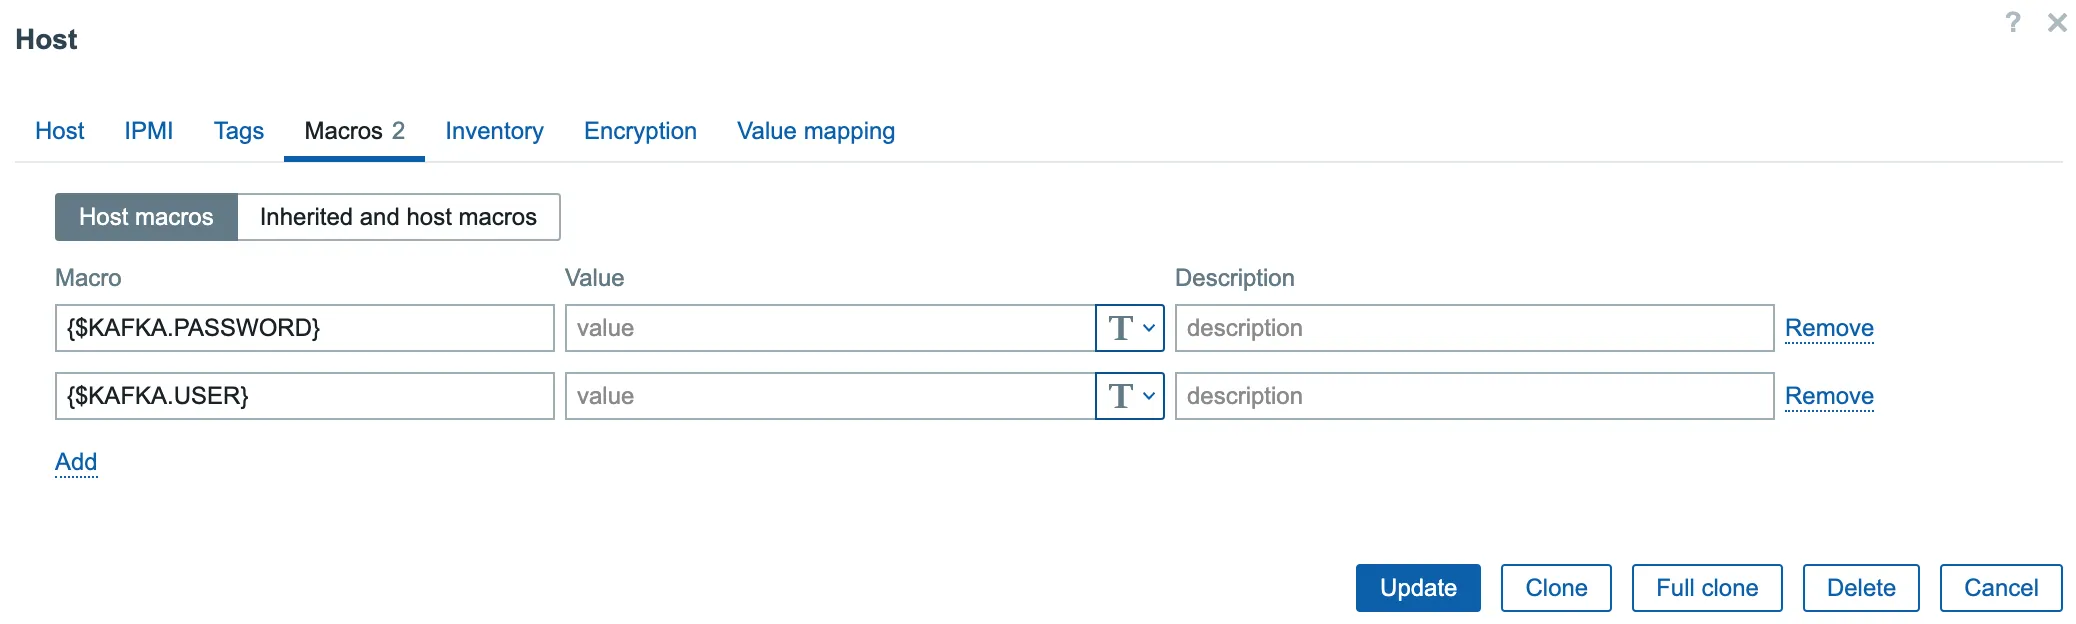Focus the value field for KAFKA.PASSWORD
The height and width of the screenshot is (624, 2076).
(x=830, y=328)
